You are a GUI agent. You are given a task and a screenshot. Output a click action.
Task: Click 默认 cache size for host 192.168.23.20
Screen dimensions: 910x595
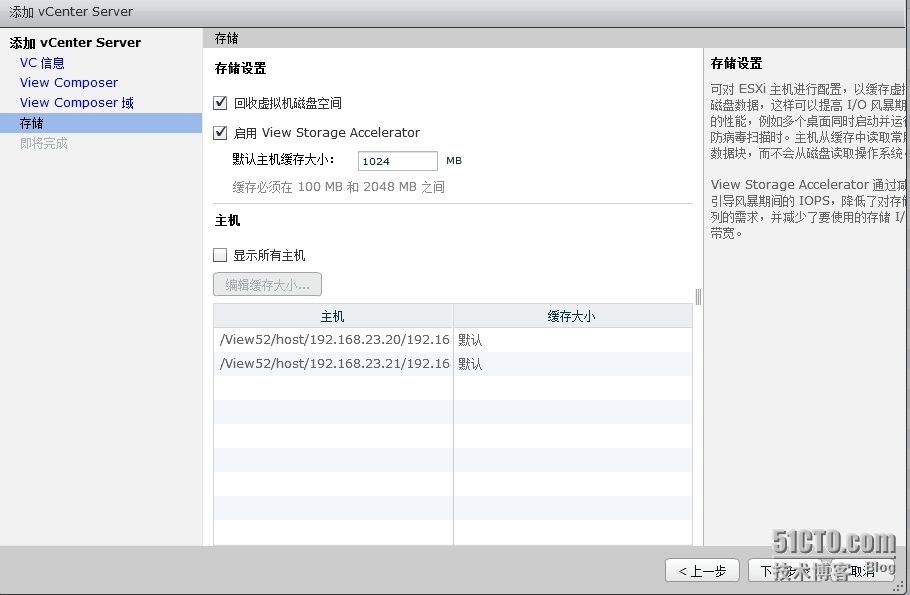click(x=470, y=340)
